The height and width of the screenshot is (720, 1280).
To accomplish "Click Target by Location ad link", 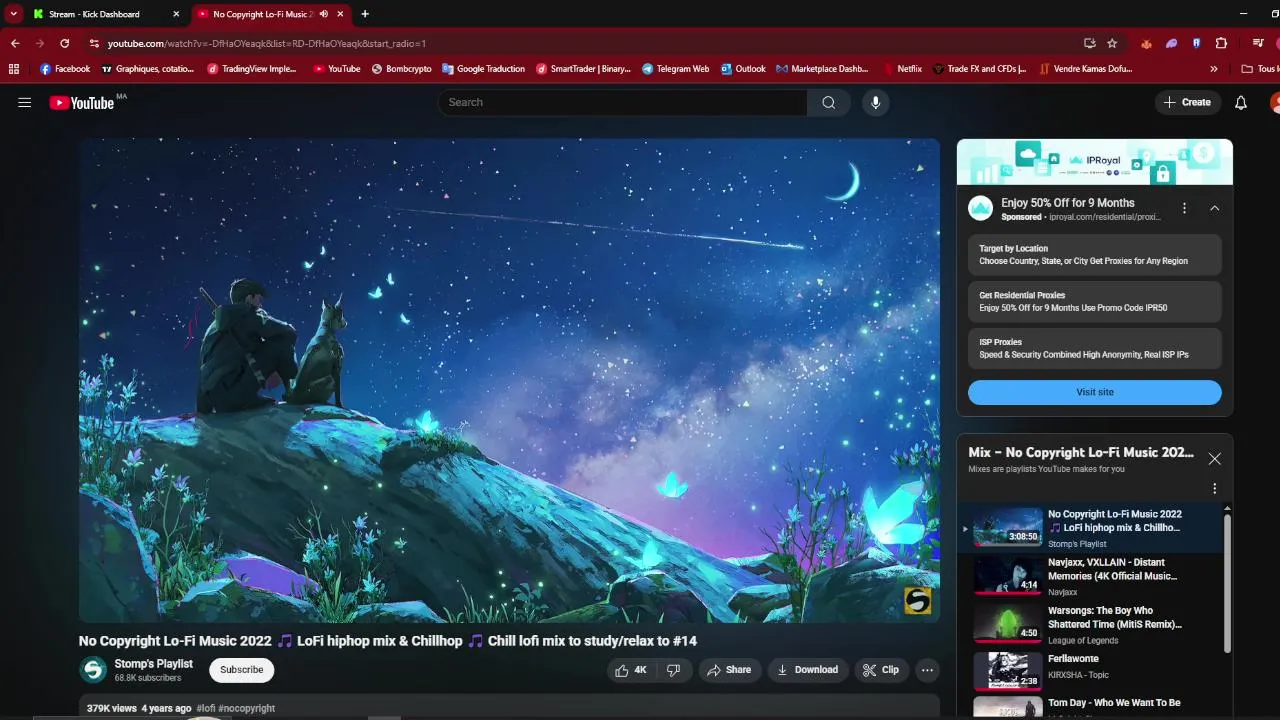I will 1095,255.
